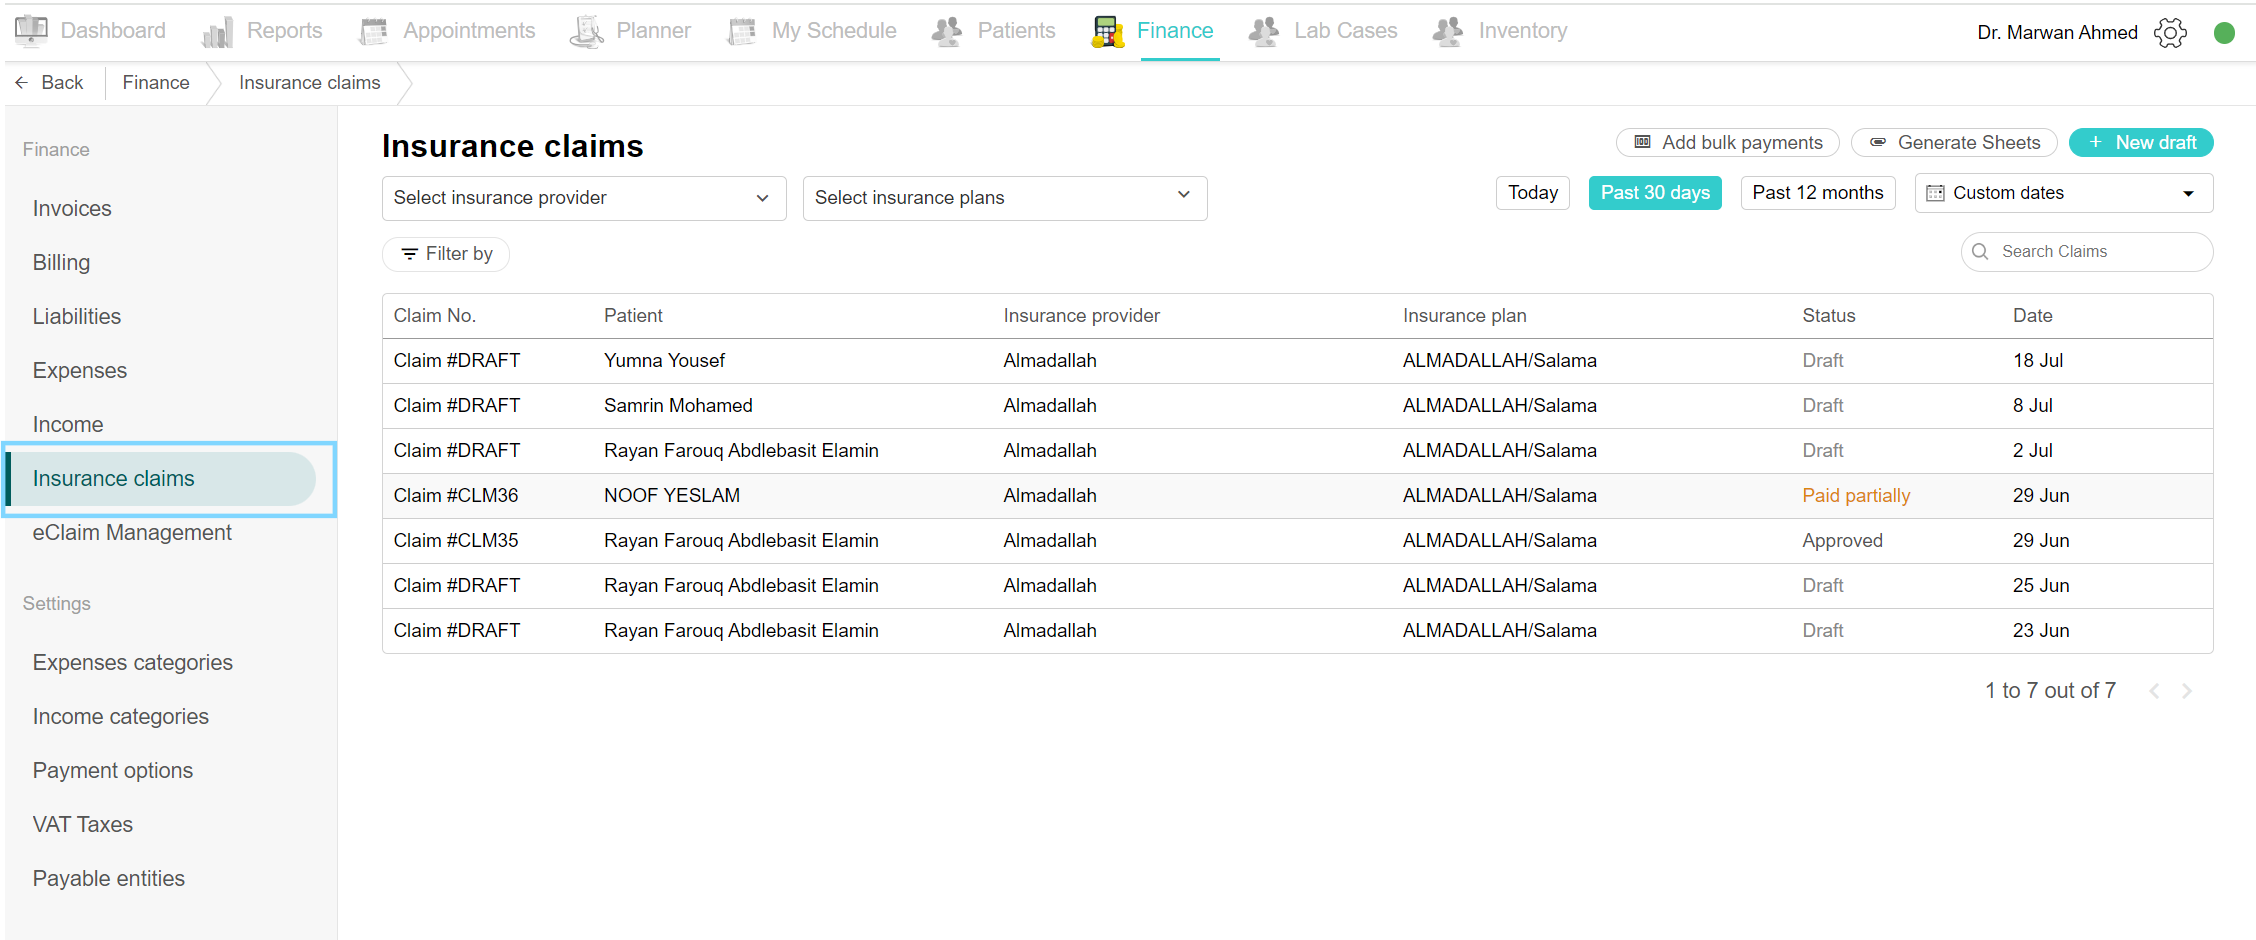
Task: Click the previous page arrow in pagination
Action: pos(2154,691)
